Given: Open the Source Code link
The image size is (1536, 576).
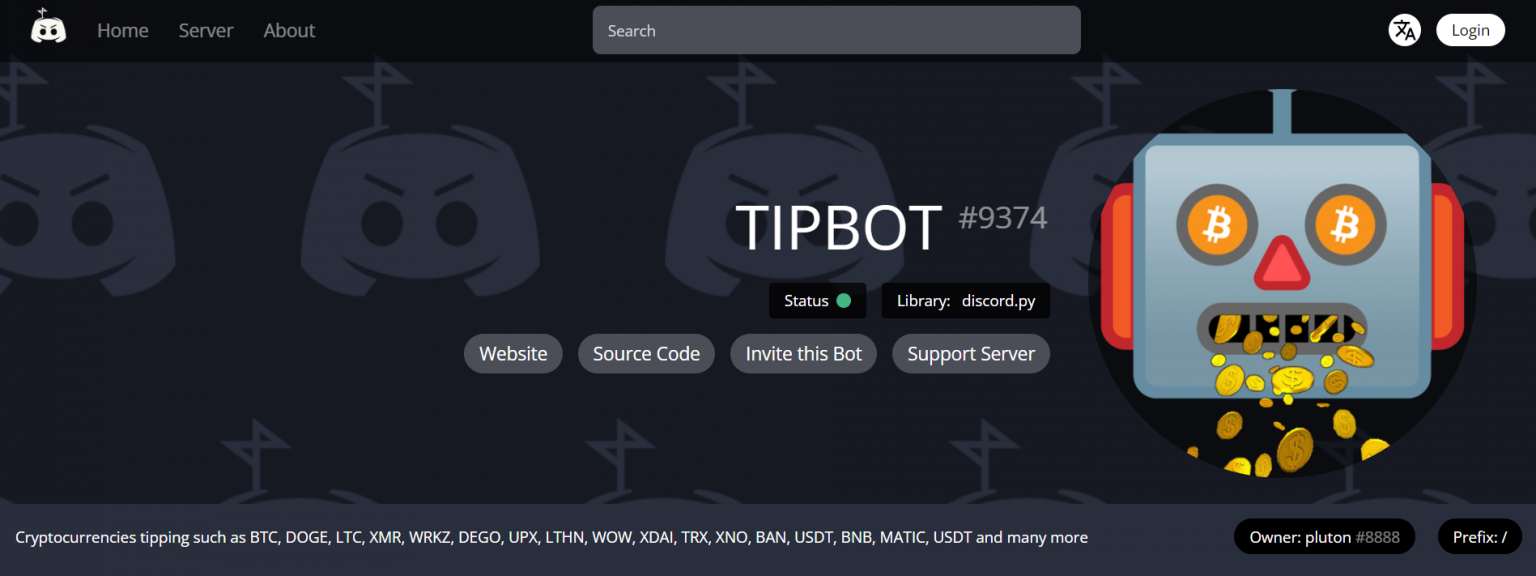Looking at the screenshot, I should click(646, 353).
